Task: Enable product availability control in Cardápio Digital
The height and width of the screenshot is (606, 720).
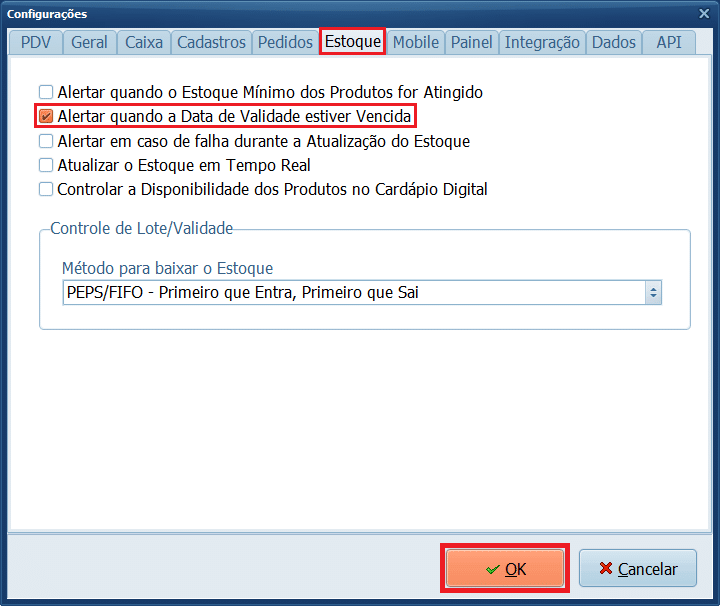Action: [46, 189]
